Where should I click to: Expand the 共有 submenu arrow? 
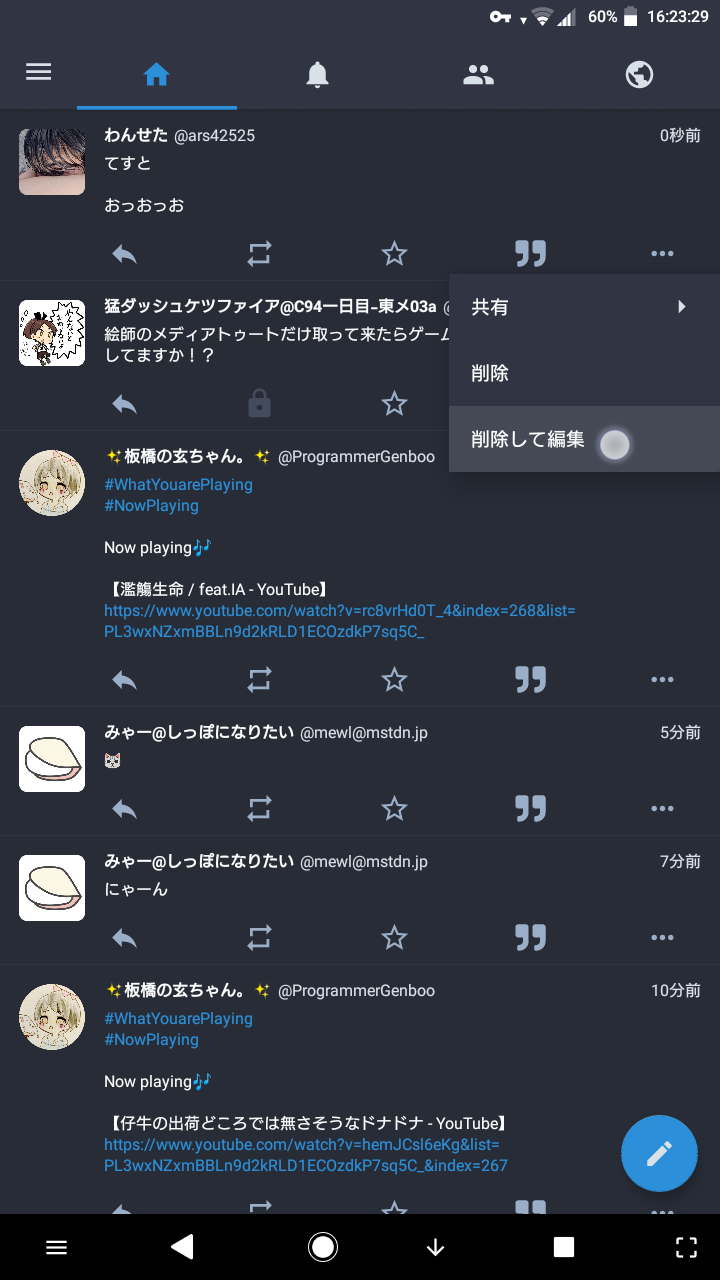tap(682, 307)
